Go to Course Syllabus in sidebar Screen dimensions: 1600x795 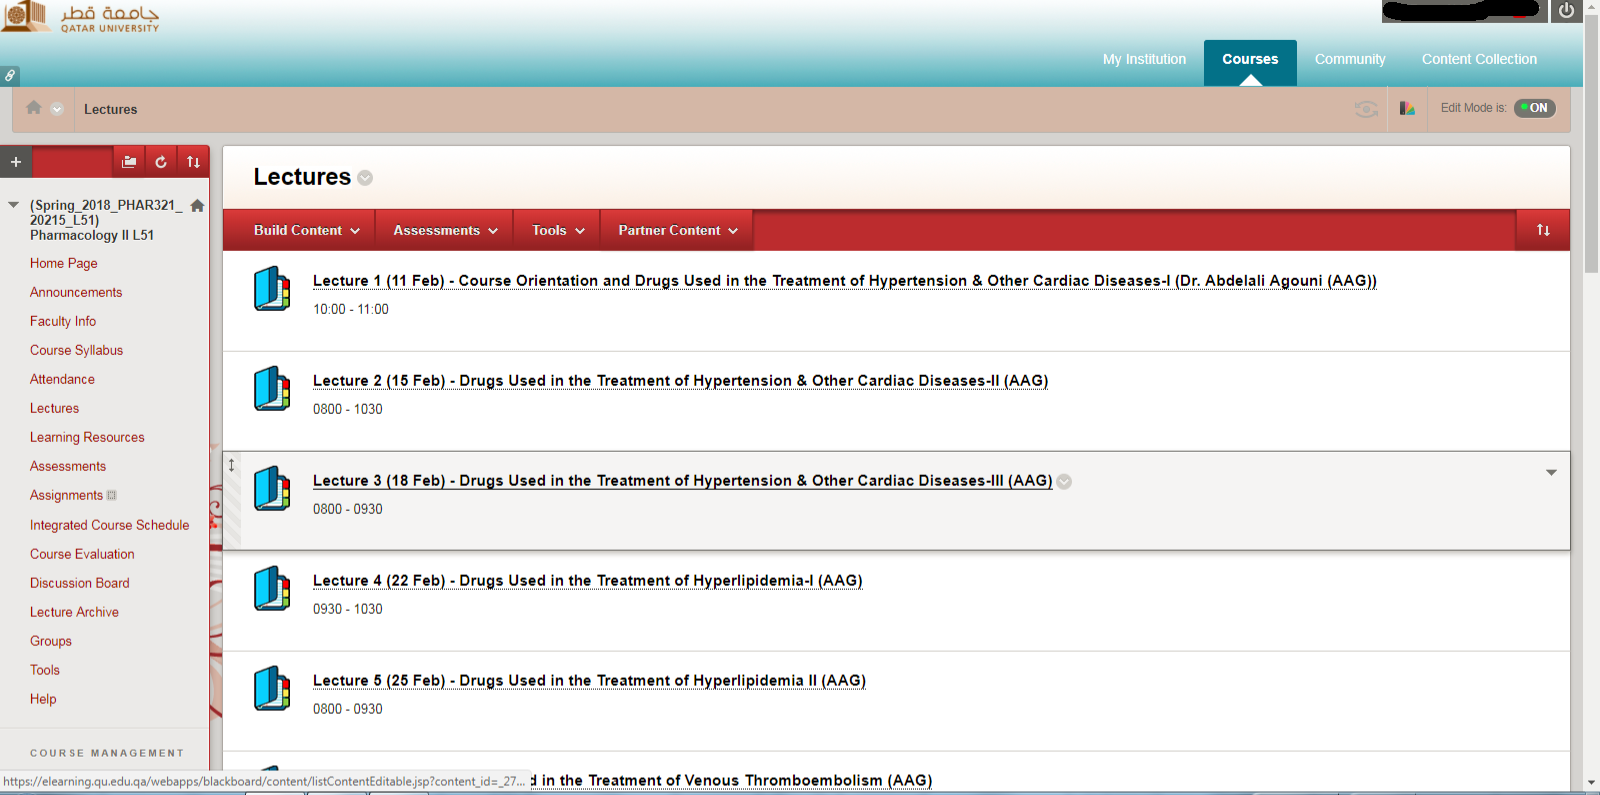76,350
